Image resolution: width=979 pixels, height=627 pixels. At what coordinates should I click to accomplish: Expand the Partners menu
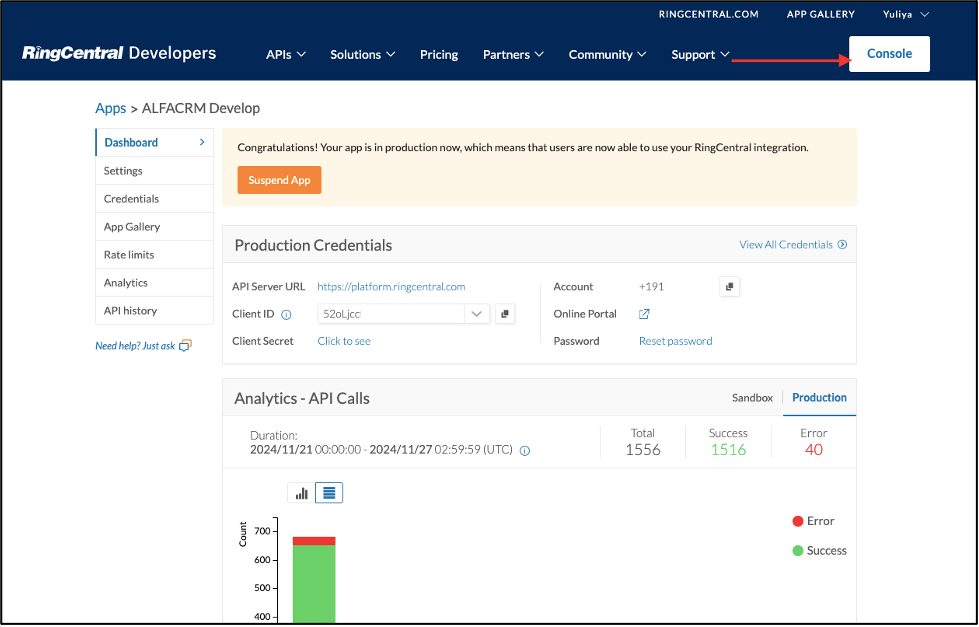tap(513, 54)
